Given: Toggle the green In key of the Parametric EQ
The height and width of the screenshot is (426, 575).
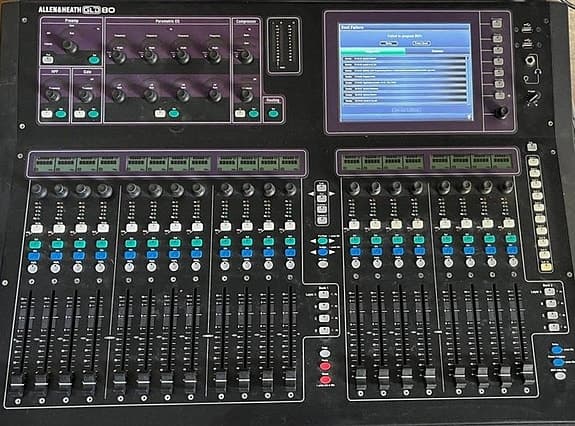Looking at the screenshot, I should 174,113.
